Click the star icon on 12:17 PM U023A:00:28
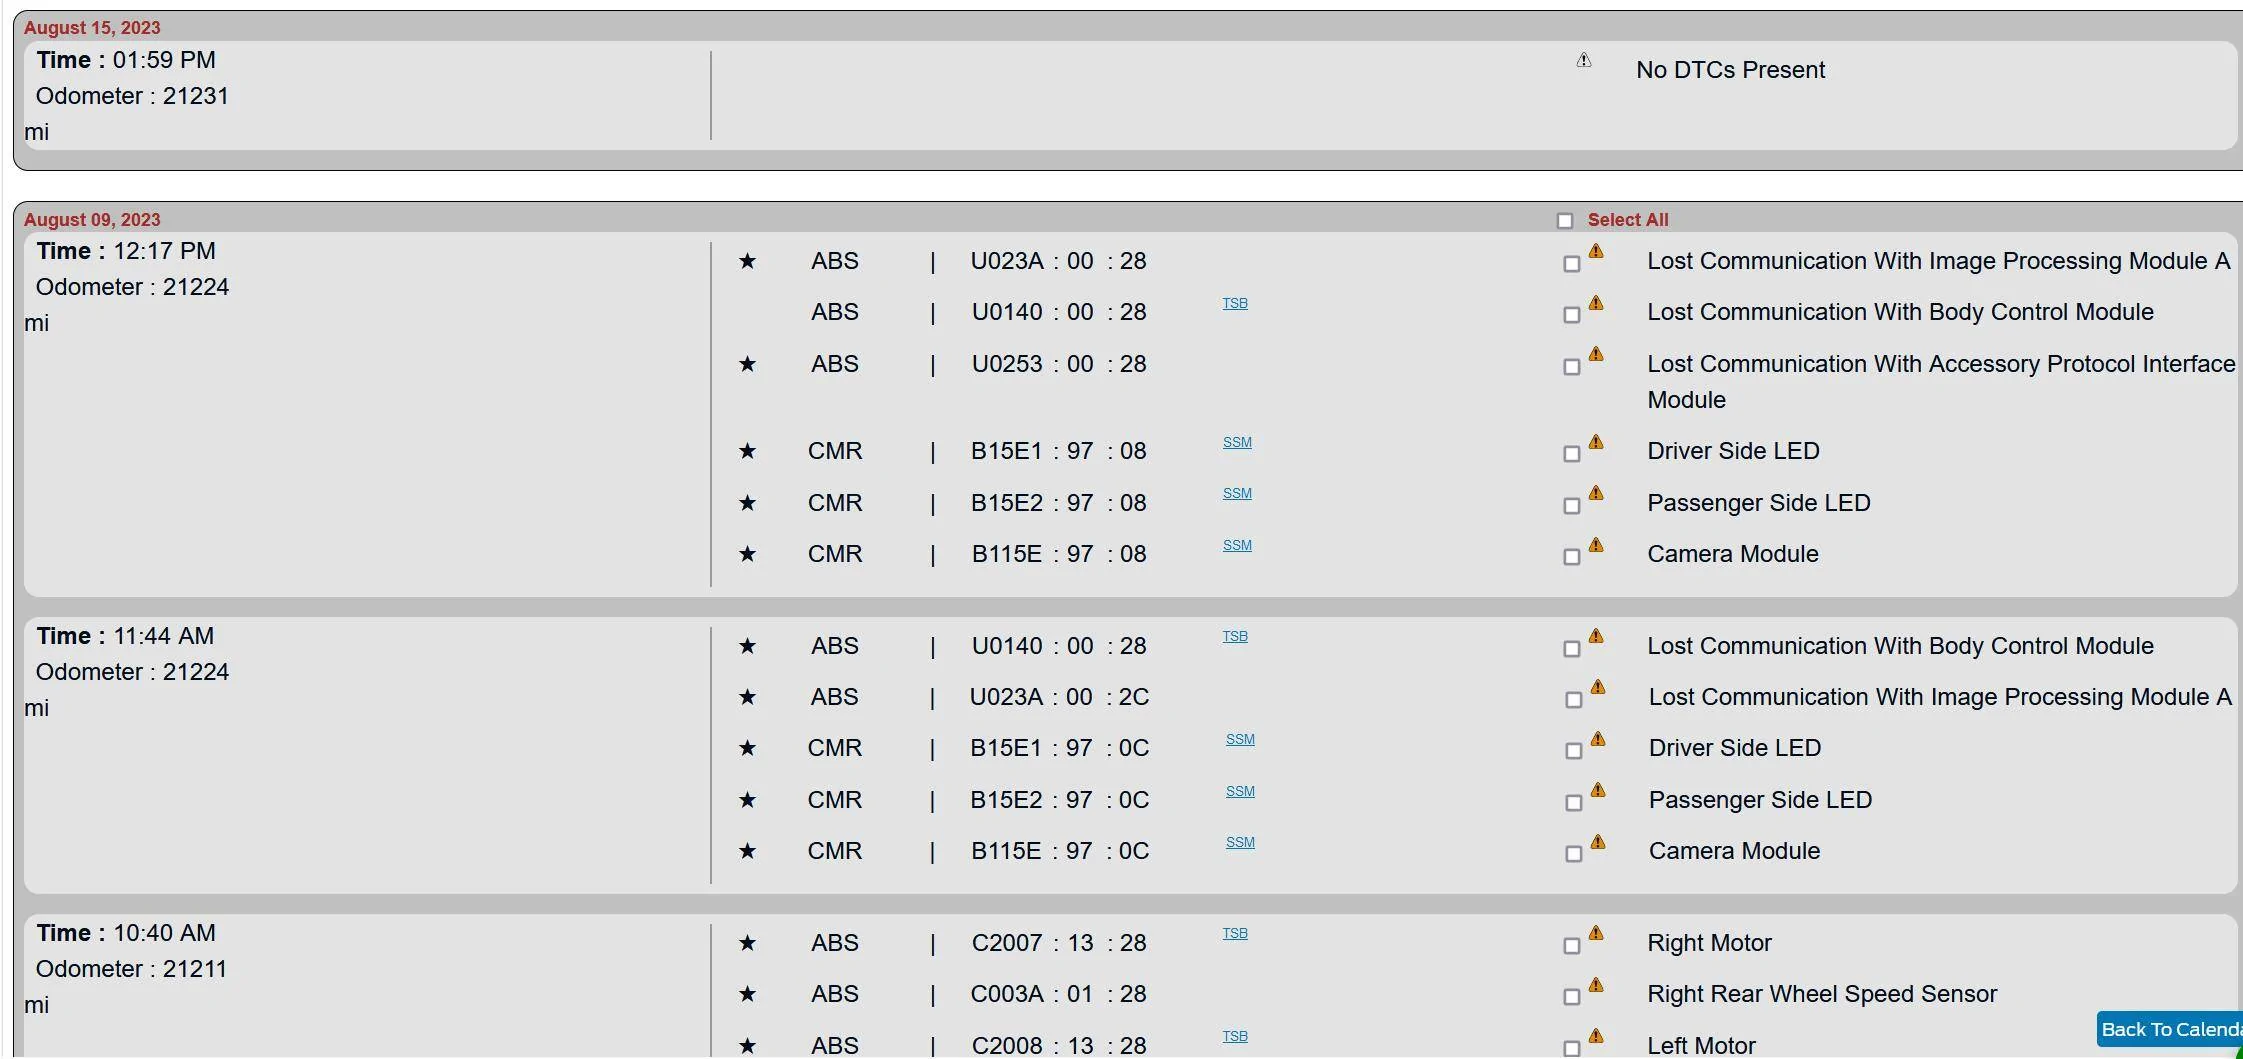Viewport: 2243px width, 1059px height. [x=747, y=261]
